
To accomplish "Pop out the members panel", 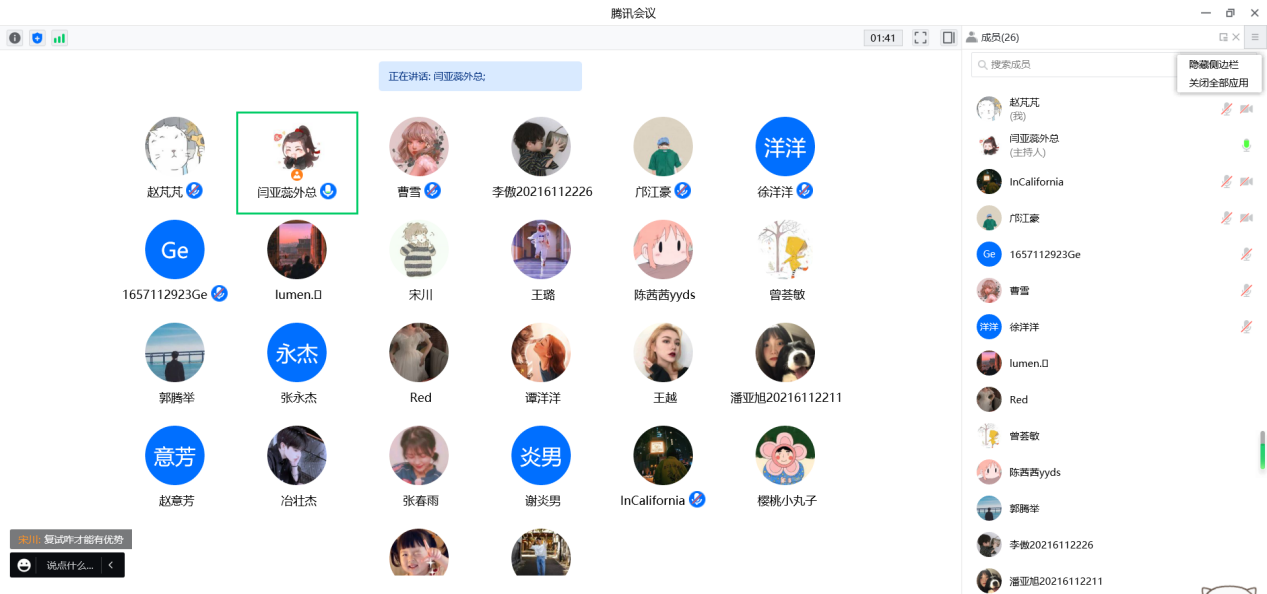I will [x=1223, y=37].
